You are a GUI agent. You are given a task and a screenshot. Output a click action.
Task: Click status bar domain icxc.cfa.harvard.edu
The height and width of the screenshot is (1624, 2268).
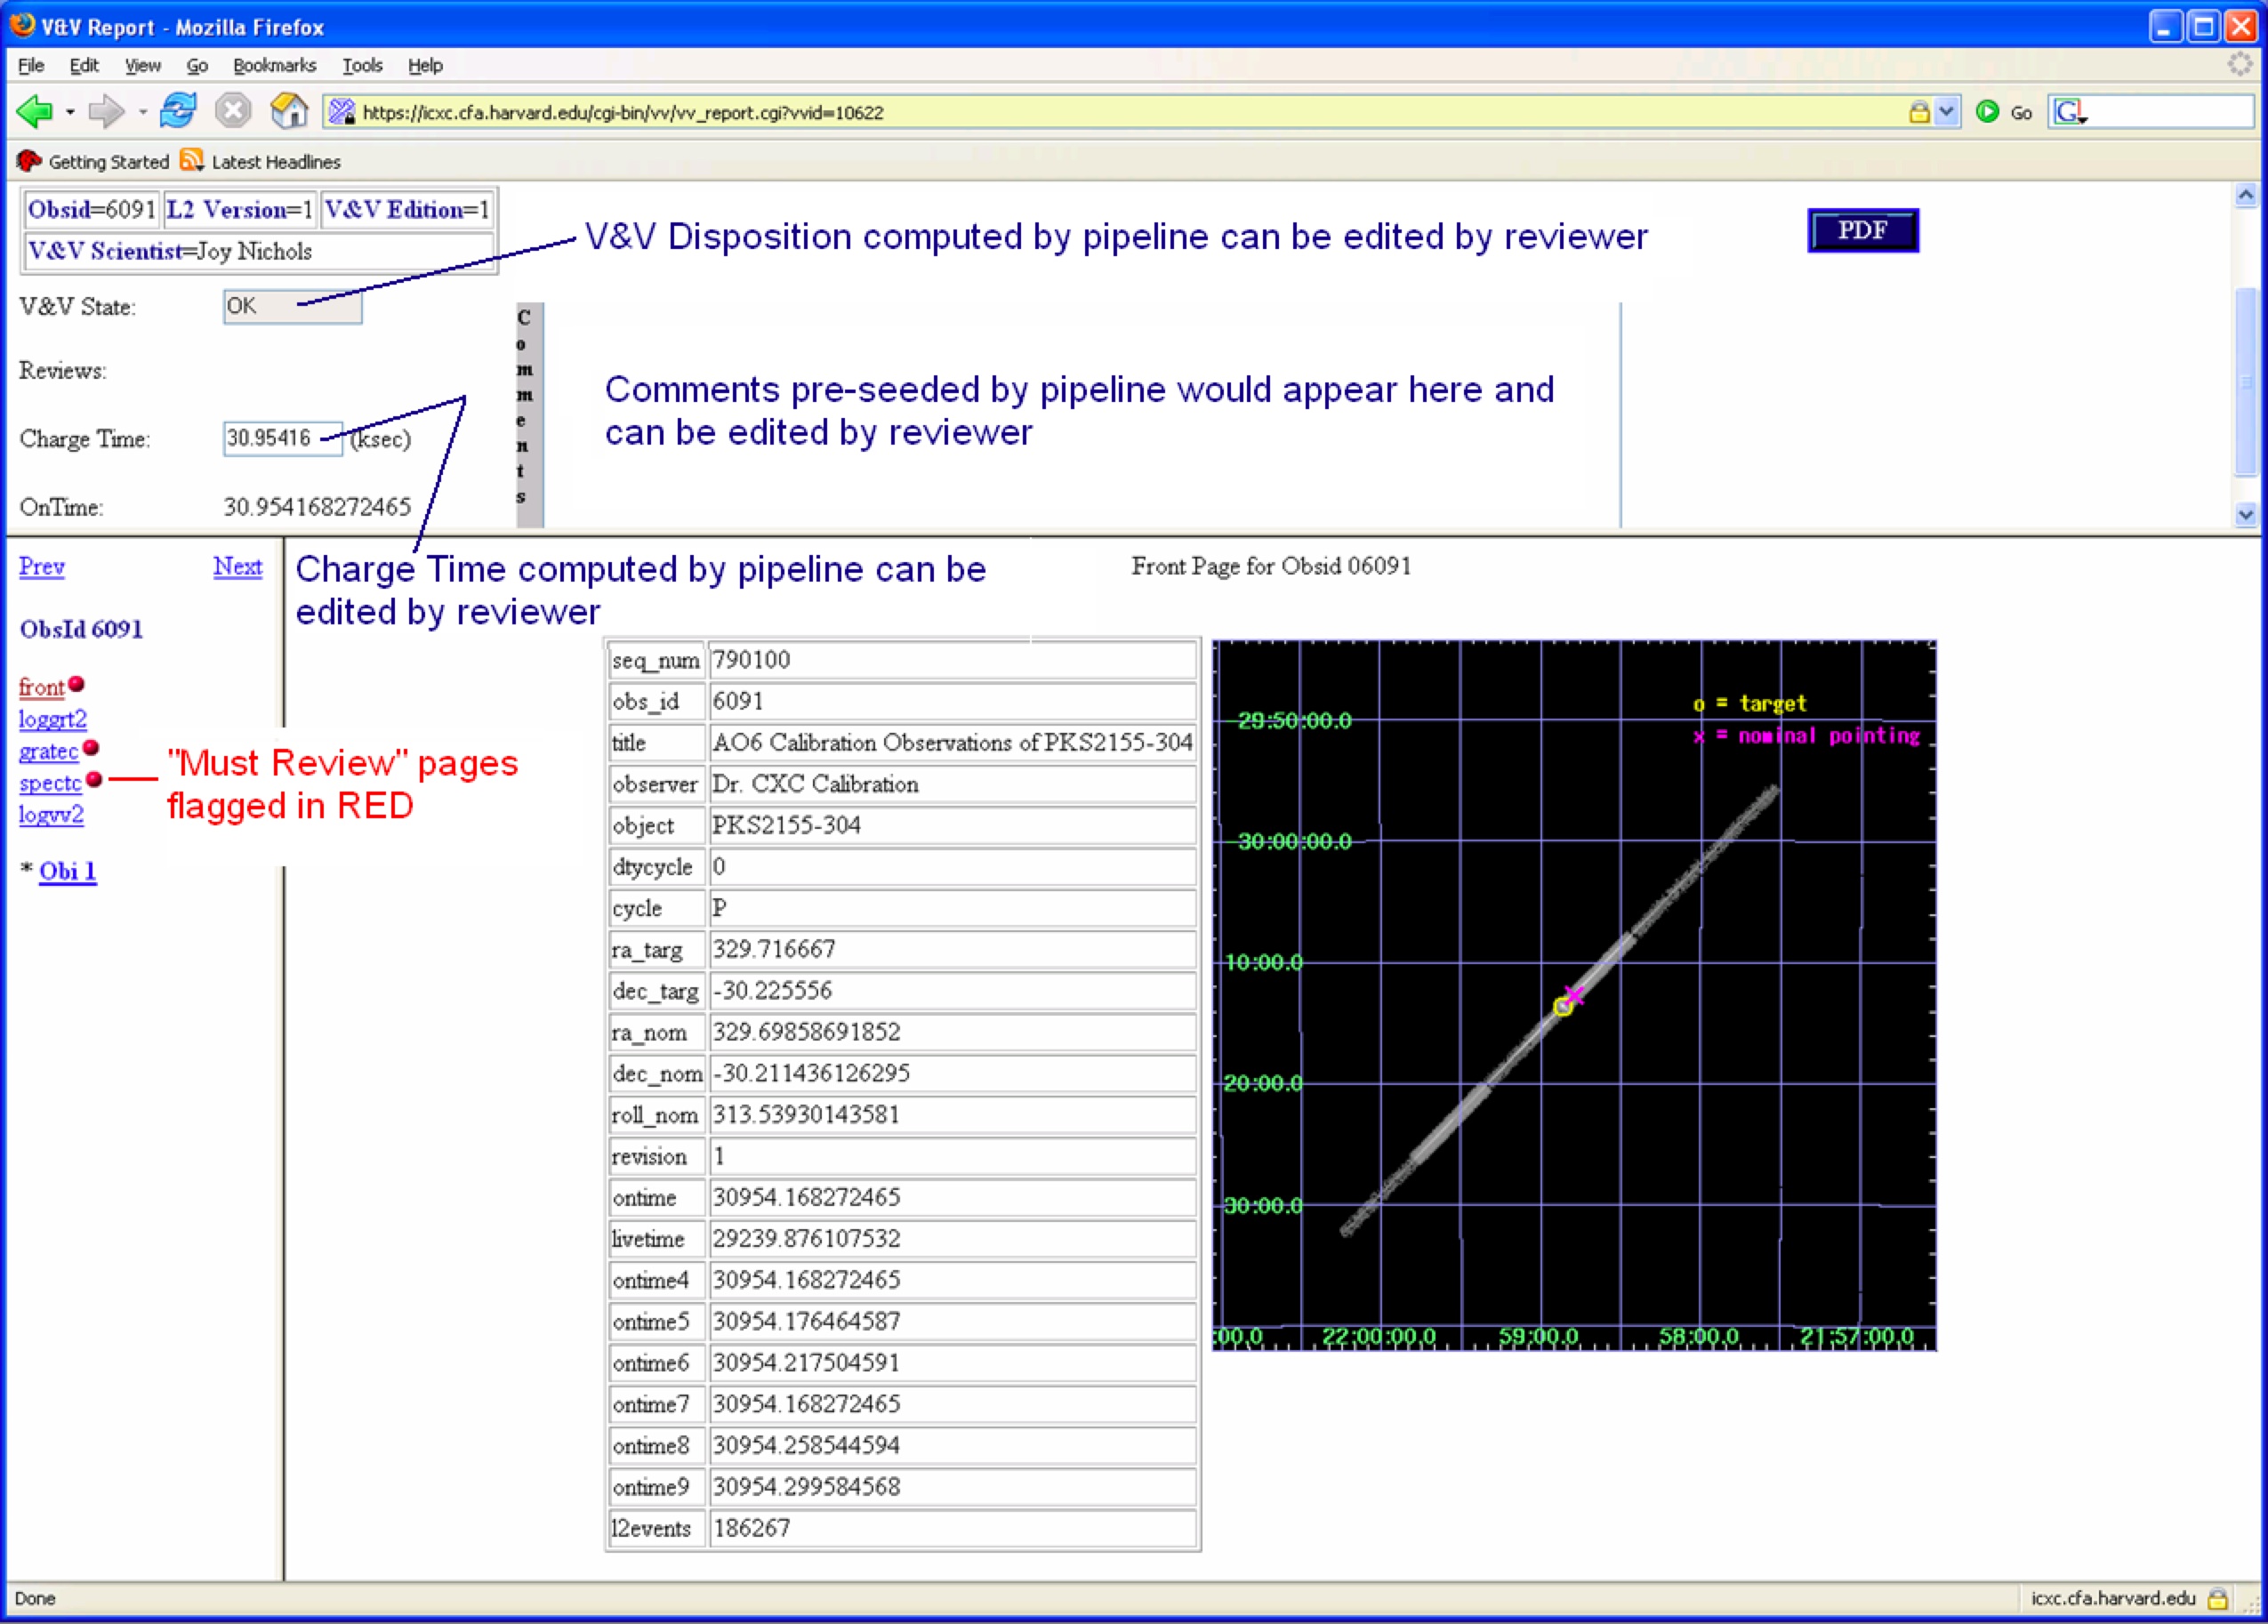[x=2113, y=1598]
